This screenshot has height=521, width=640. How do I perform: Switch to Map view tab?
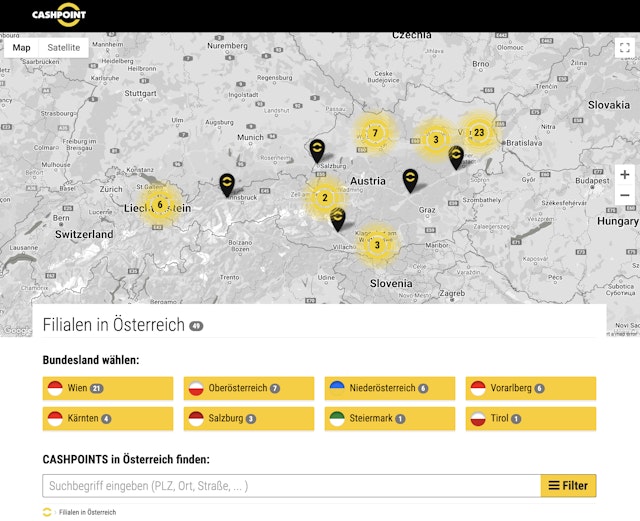(22, 48)
